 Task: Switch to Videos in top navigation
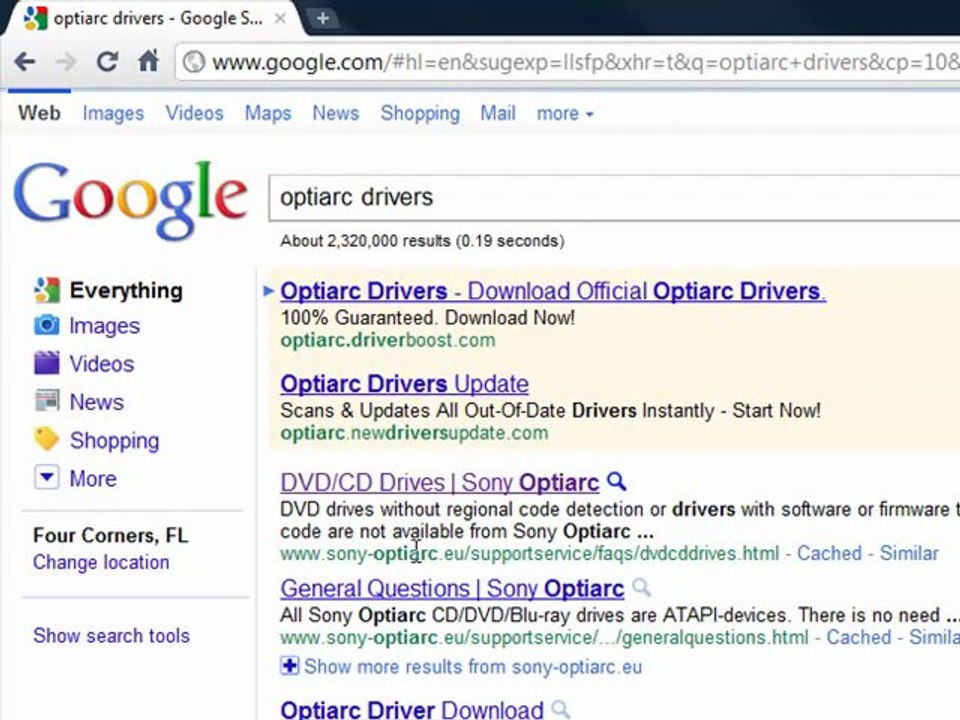coord(194,113)
